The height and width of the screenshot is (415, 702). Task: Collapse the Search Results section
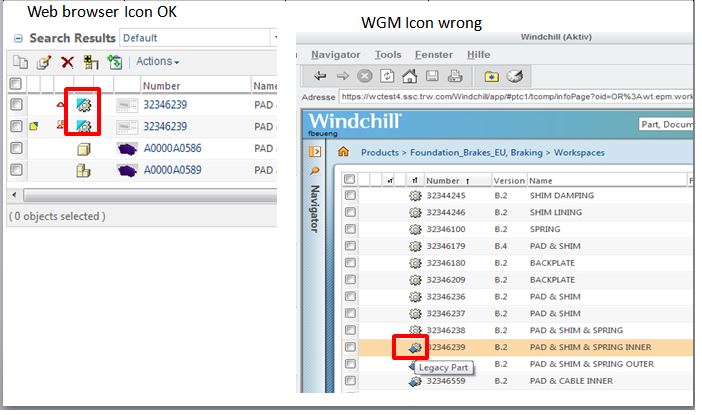[x=18, y=39]
